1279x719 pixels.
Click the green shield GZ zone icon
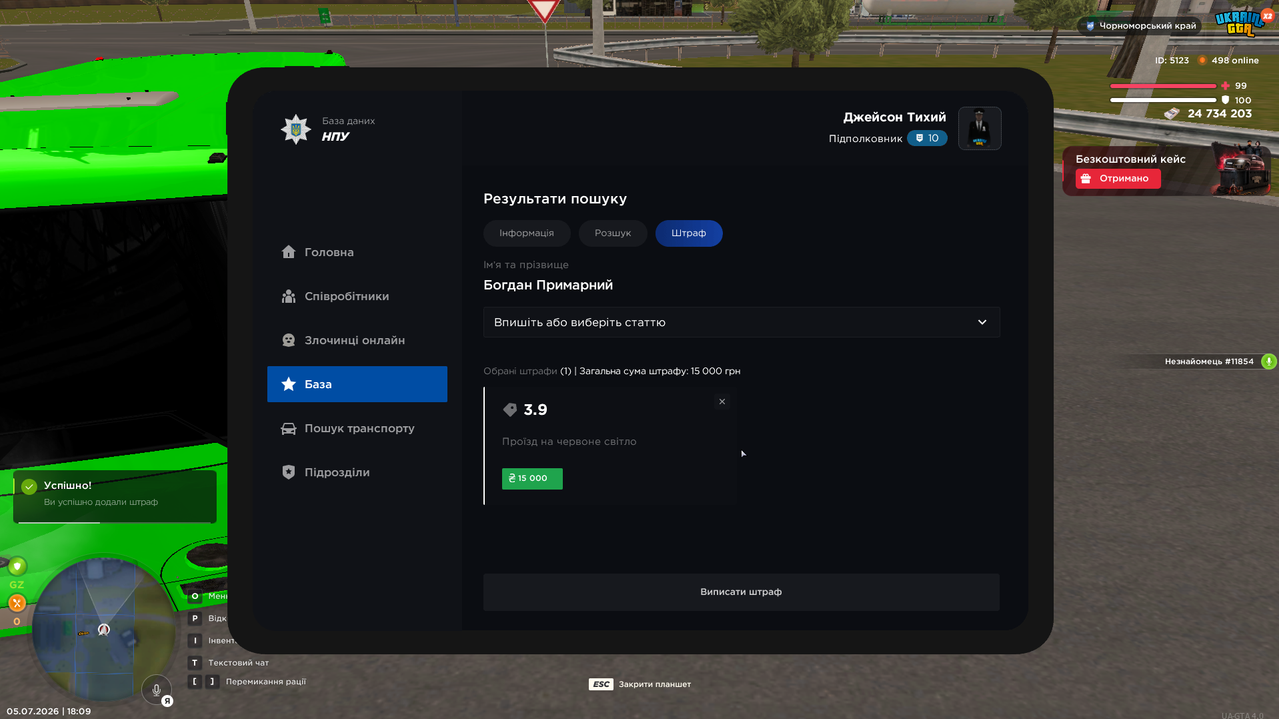pyautogui.click(x=17, y=567)
